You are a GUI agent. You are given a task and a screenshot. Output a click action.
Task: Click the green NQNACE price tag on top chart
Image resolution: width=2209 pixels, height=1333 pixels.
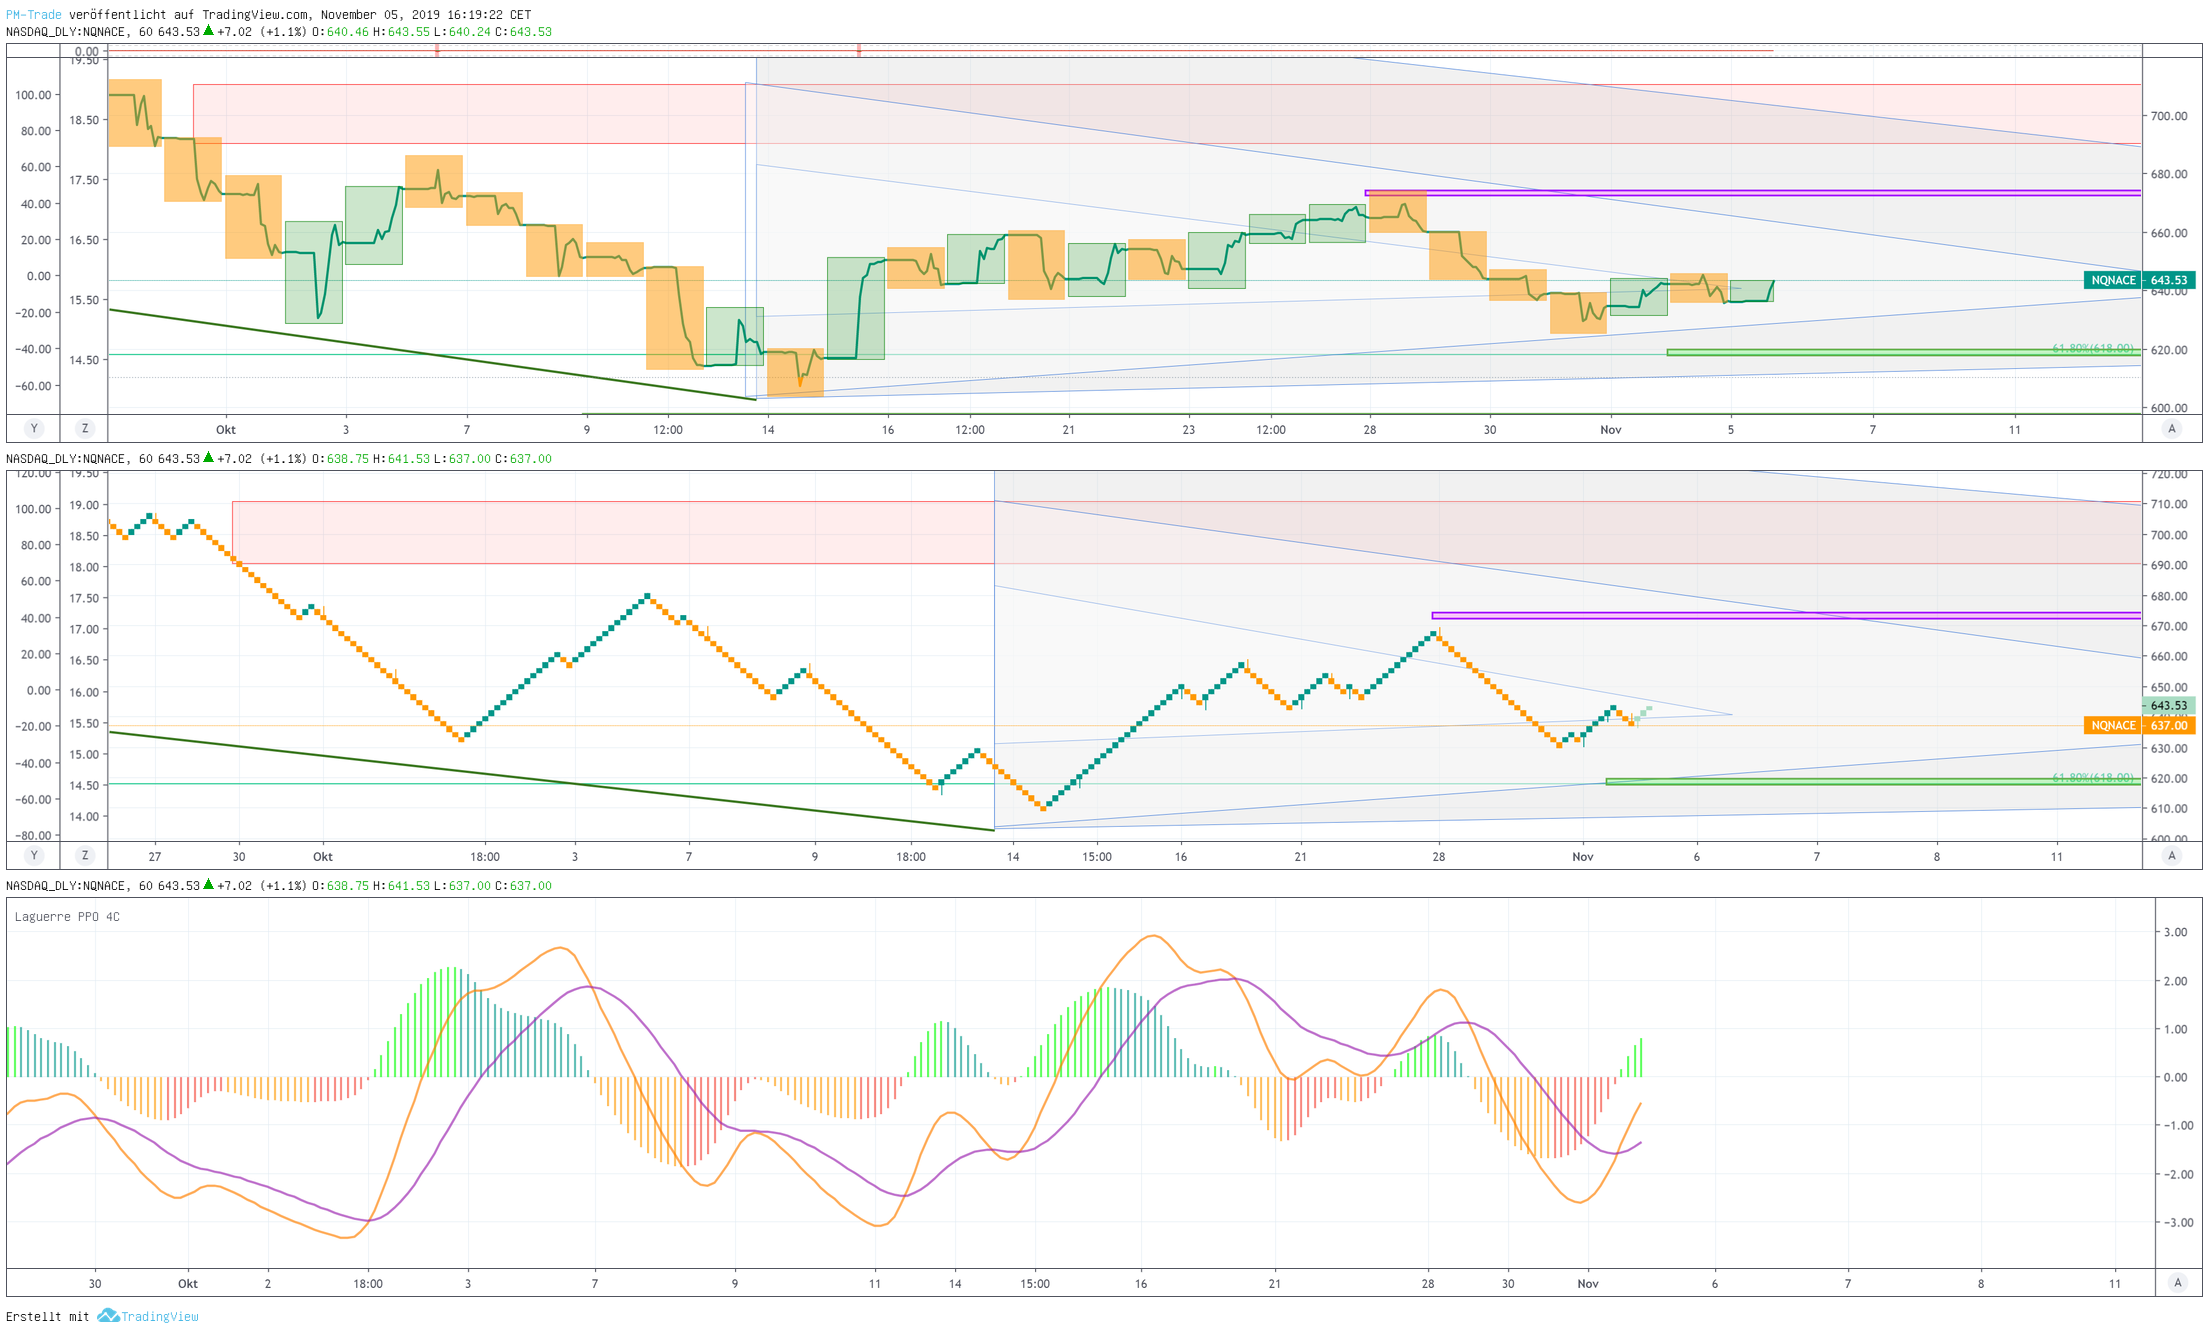pyautogui.click(x=2113, y=280)
